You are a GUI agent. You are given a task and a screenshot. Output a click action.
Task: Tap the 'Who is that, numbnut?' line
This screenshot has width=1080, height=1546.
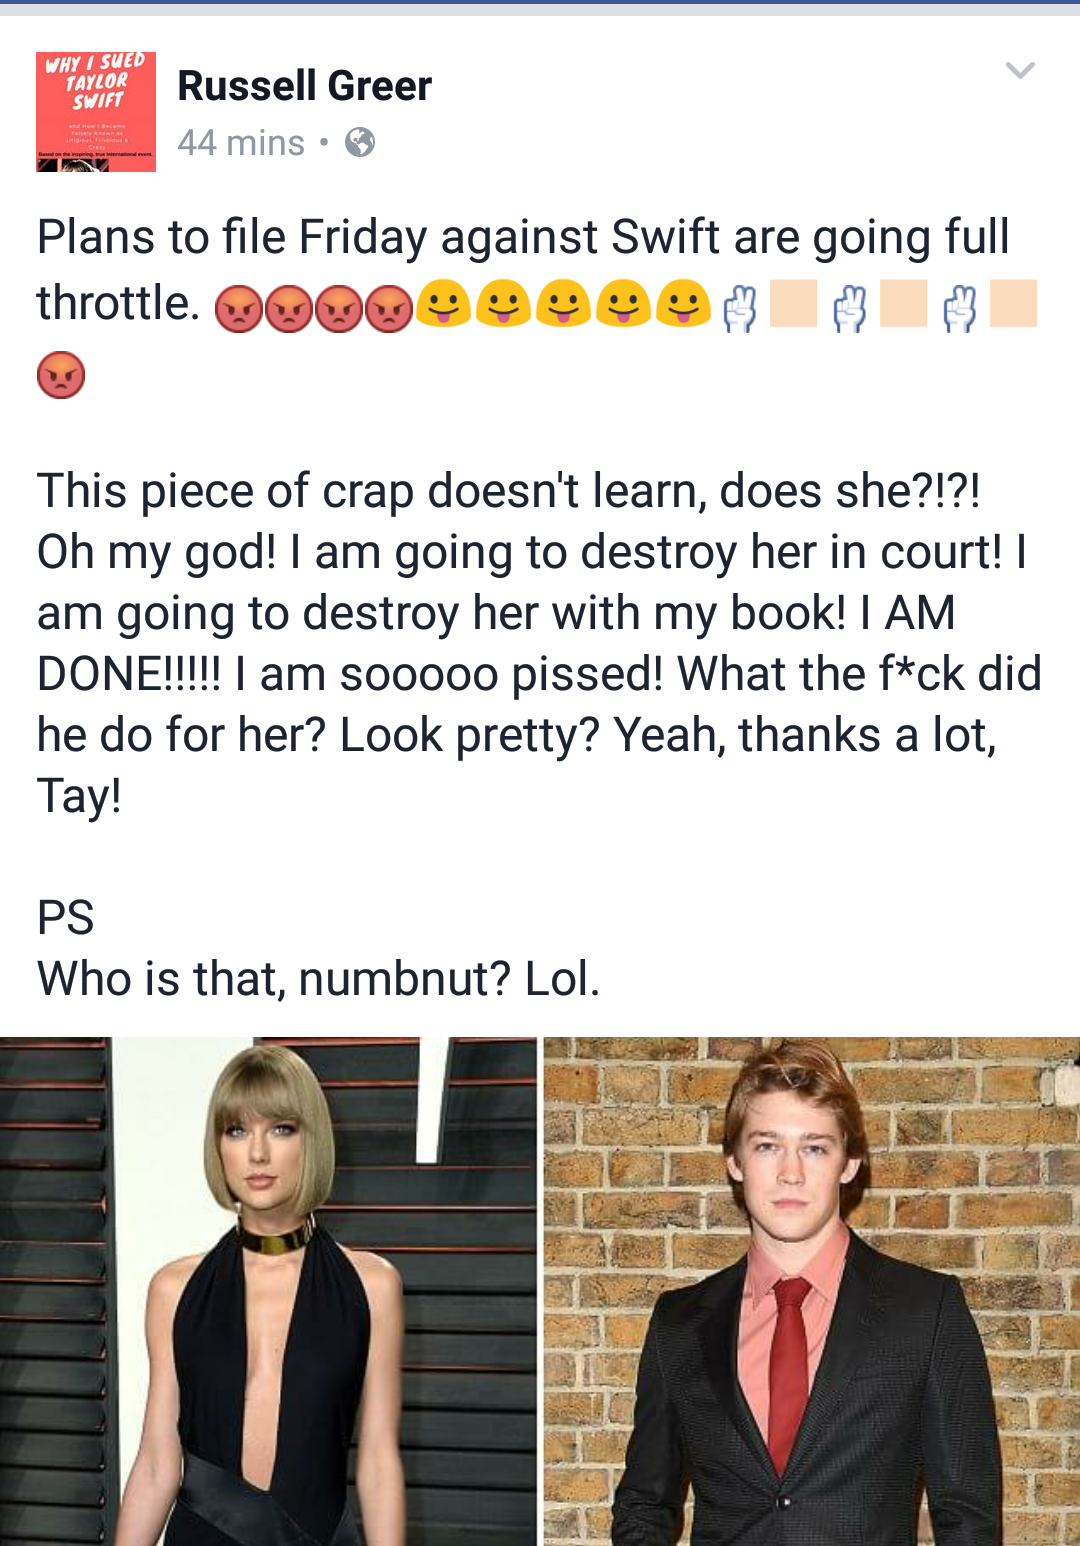pyautogui.click(x=318, y=978)
